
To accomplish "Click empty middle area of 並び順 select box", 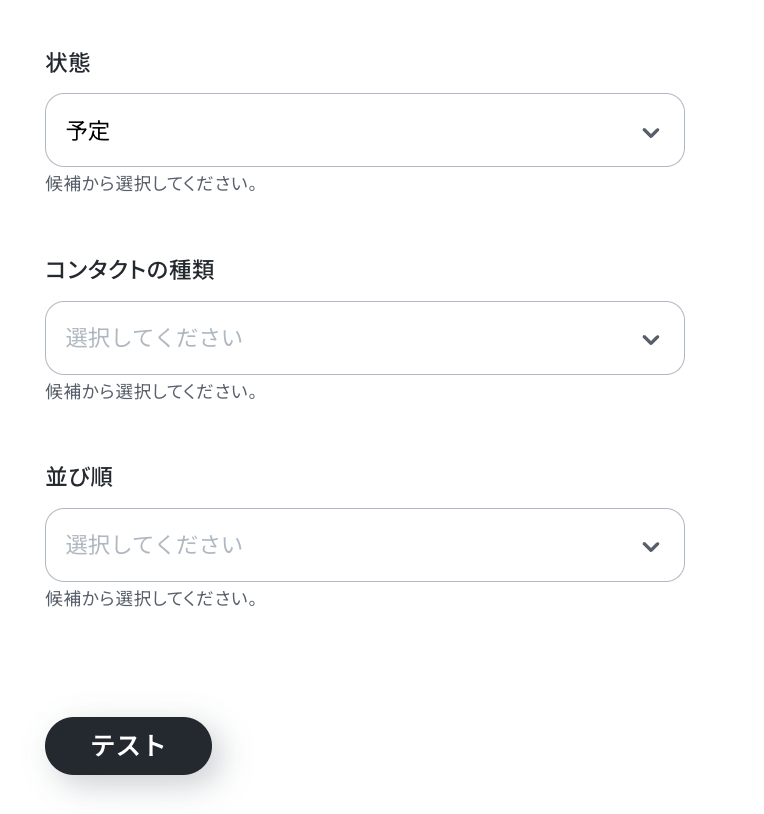I will pyautogui.click(x=430, y=545).
